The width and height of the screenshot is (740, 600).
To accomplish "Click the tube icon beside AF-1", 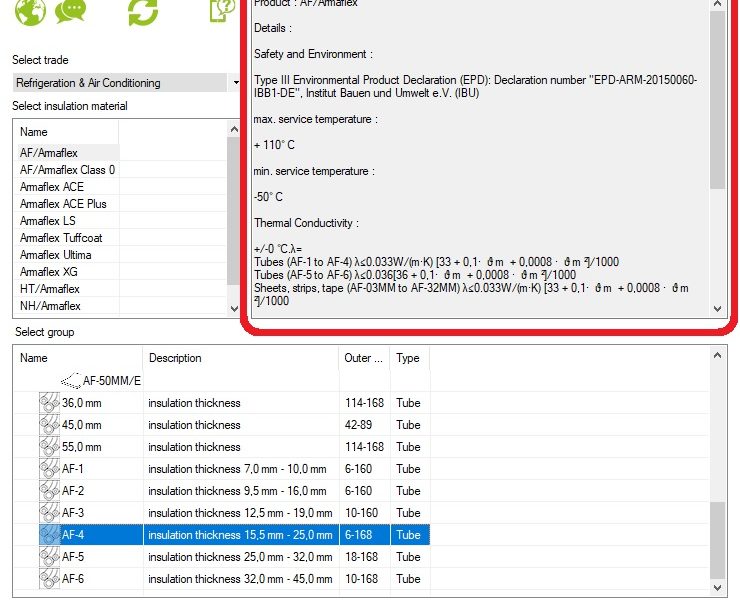I will tap(49, 469).
